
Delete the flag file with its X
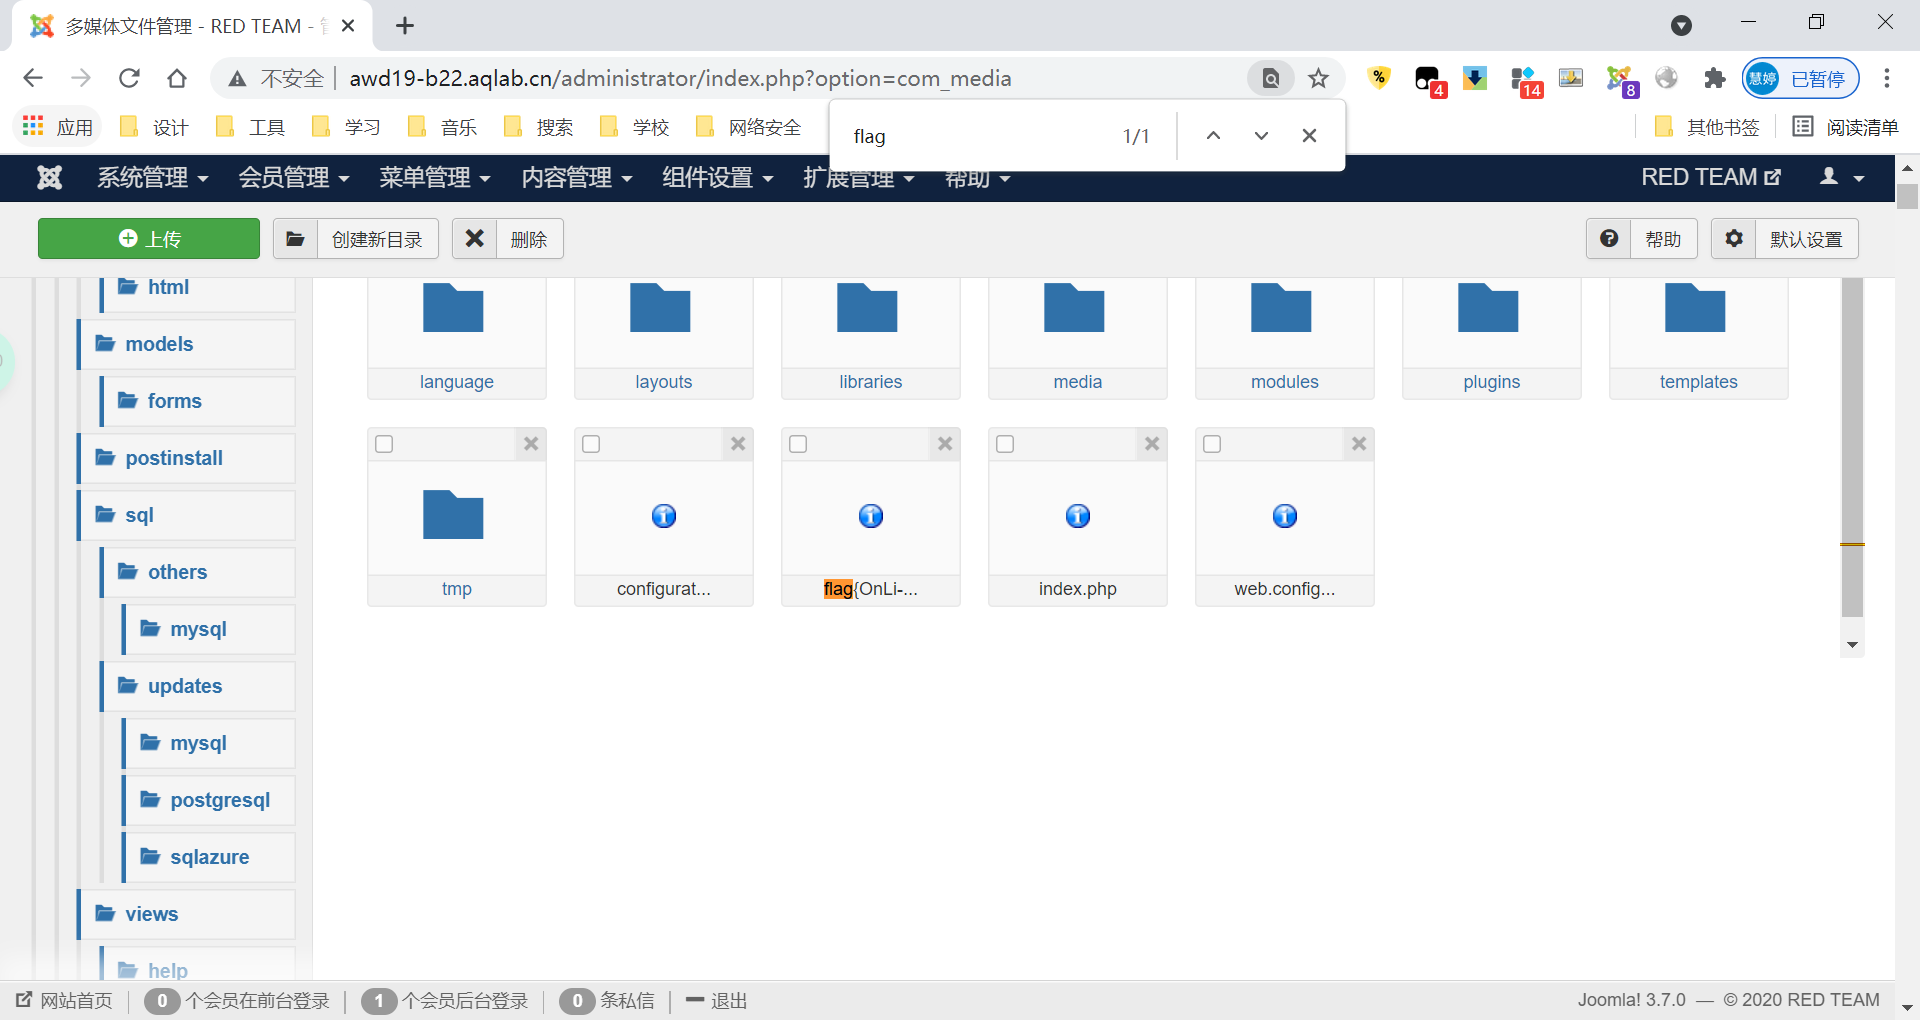[x=945, y=444]
